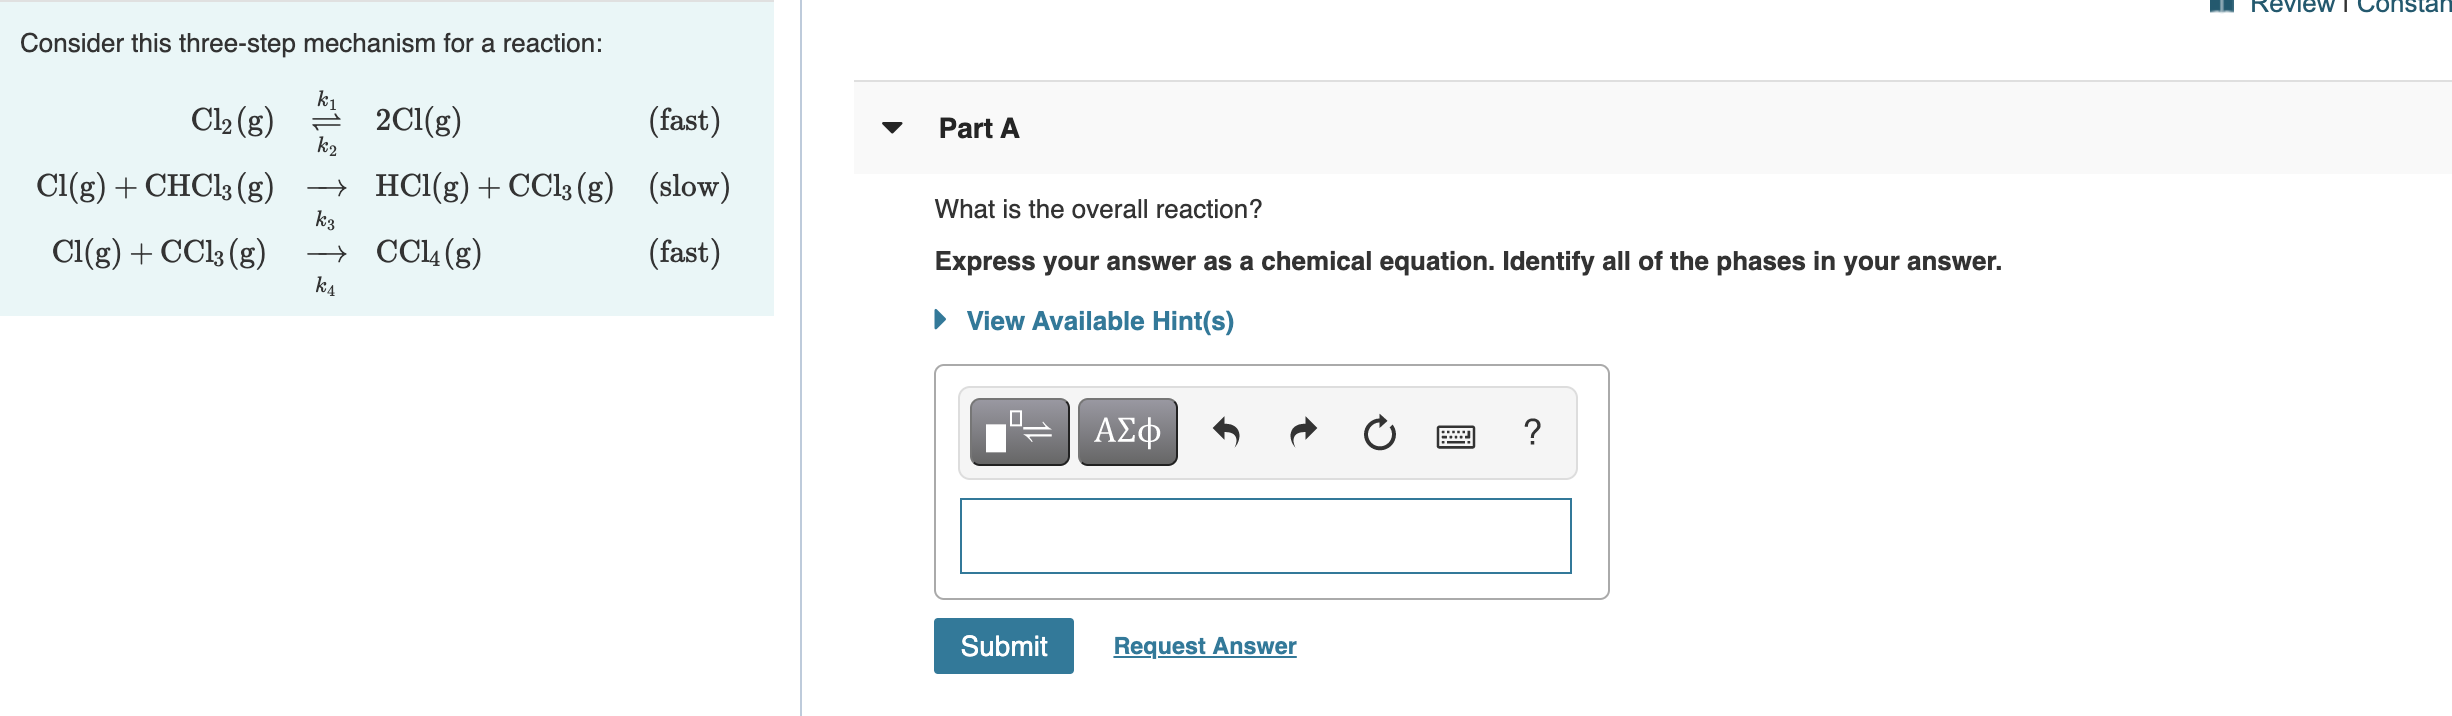Open View Available Hint(s)

[1099, 321]
